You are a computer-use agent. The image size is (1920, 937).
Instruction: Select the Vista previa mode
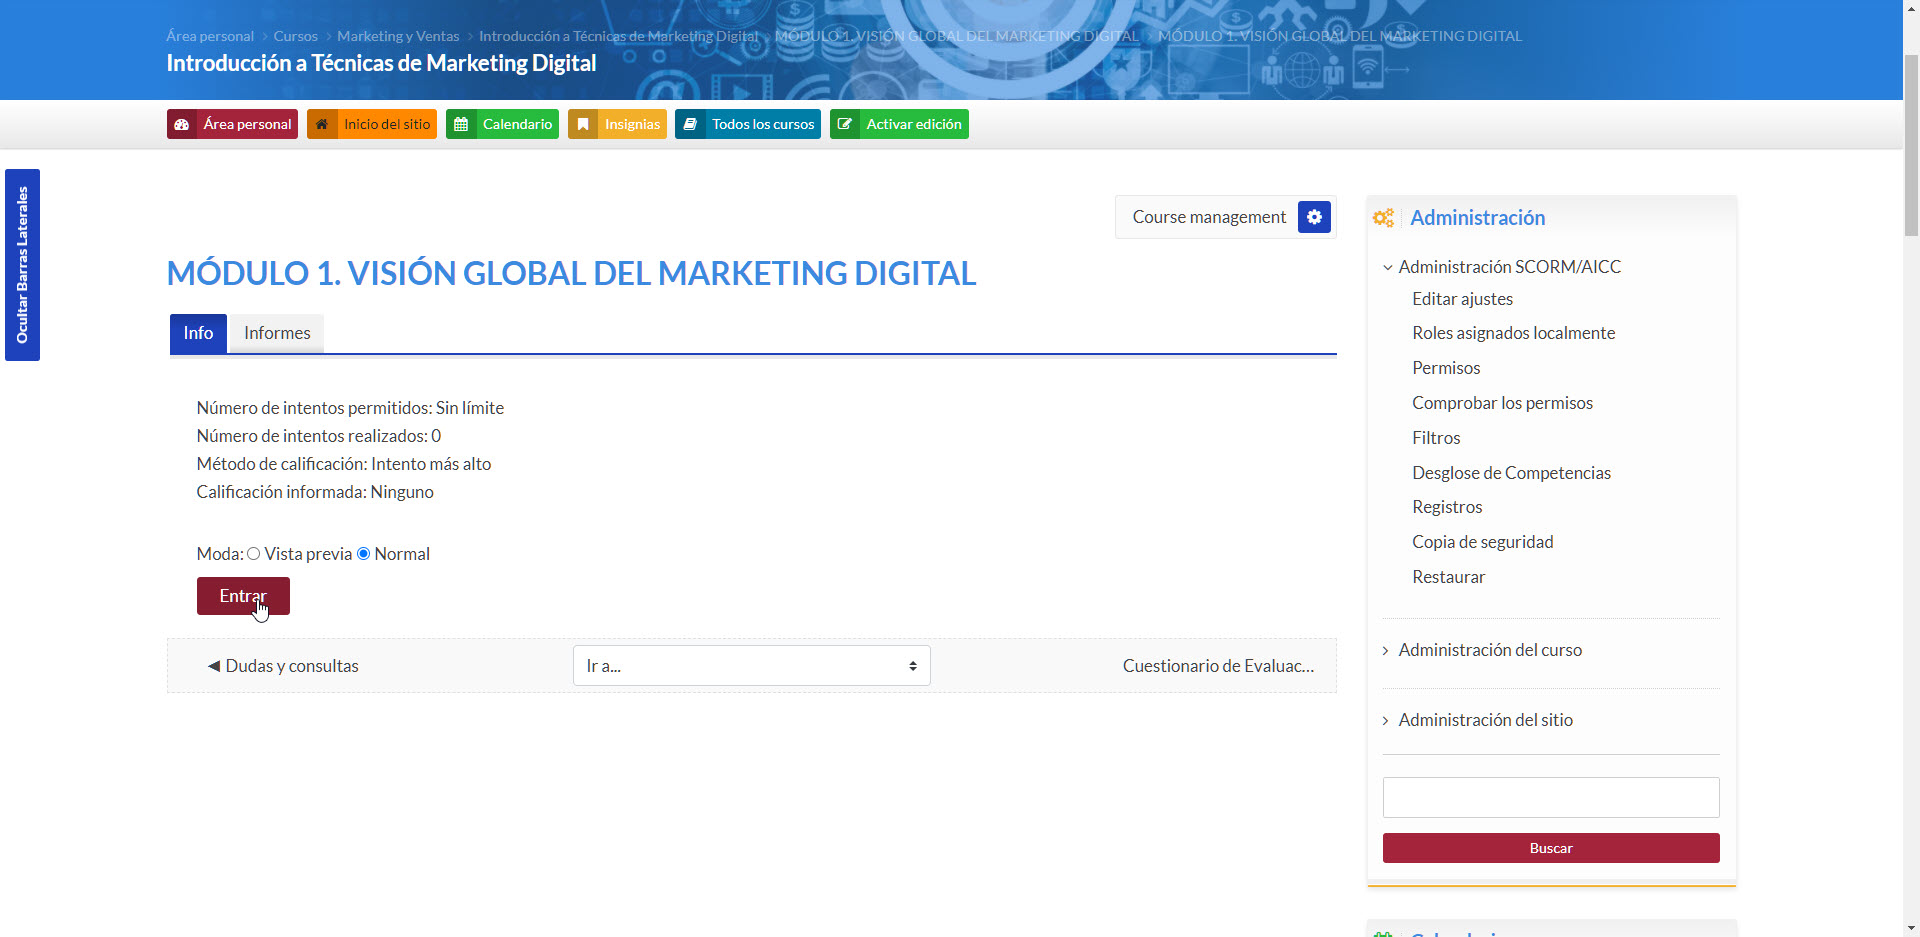[x=254, y=554]
